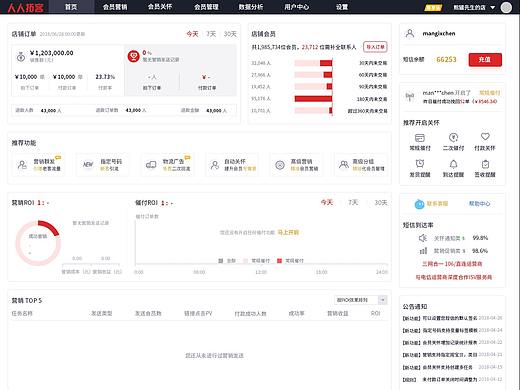Viewport: 520px width, 390px height.
Task: Open the 物流广告 truck icon
Action: tap(151, 165)
